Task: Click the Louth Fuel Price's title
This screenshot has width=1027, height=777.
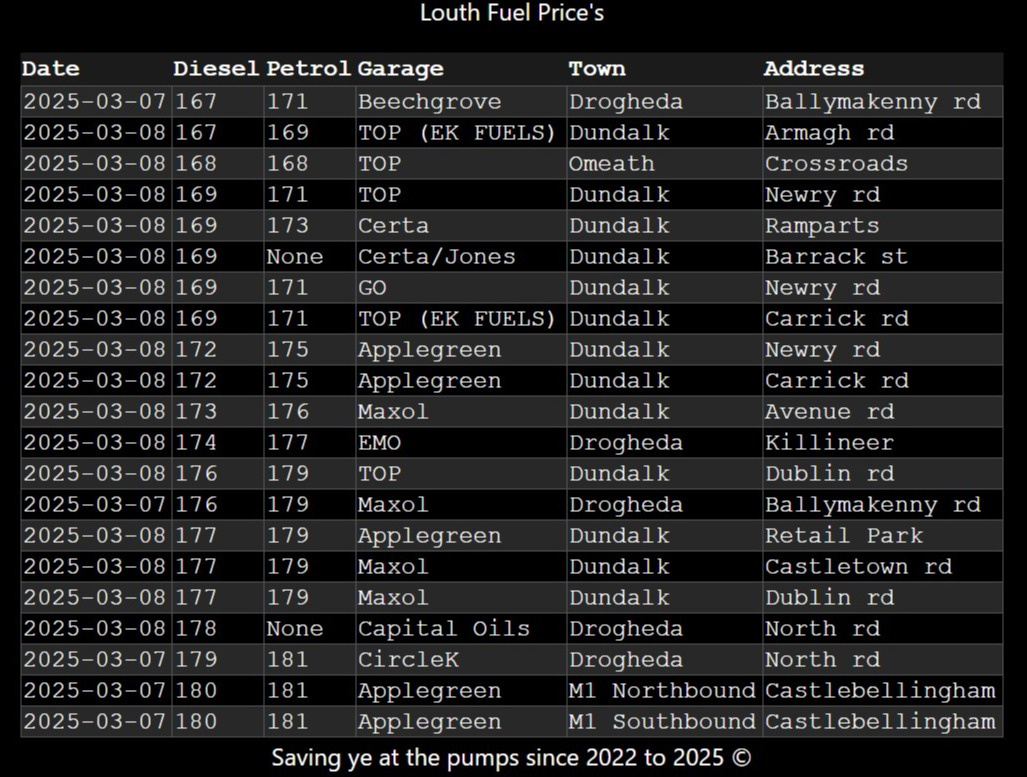Action: coord(512,12)
